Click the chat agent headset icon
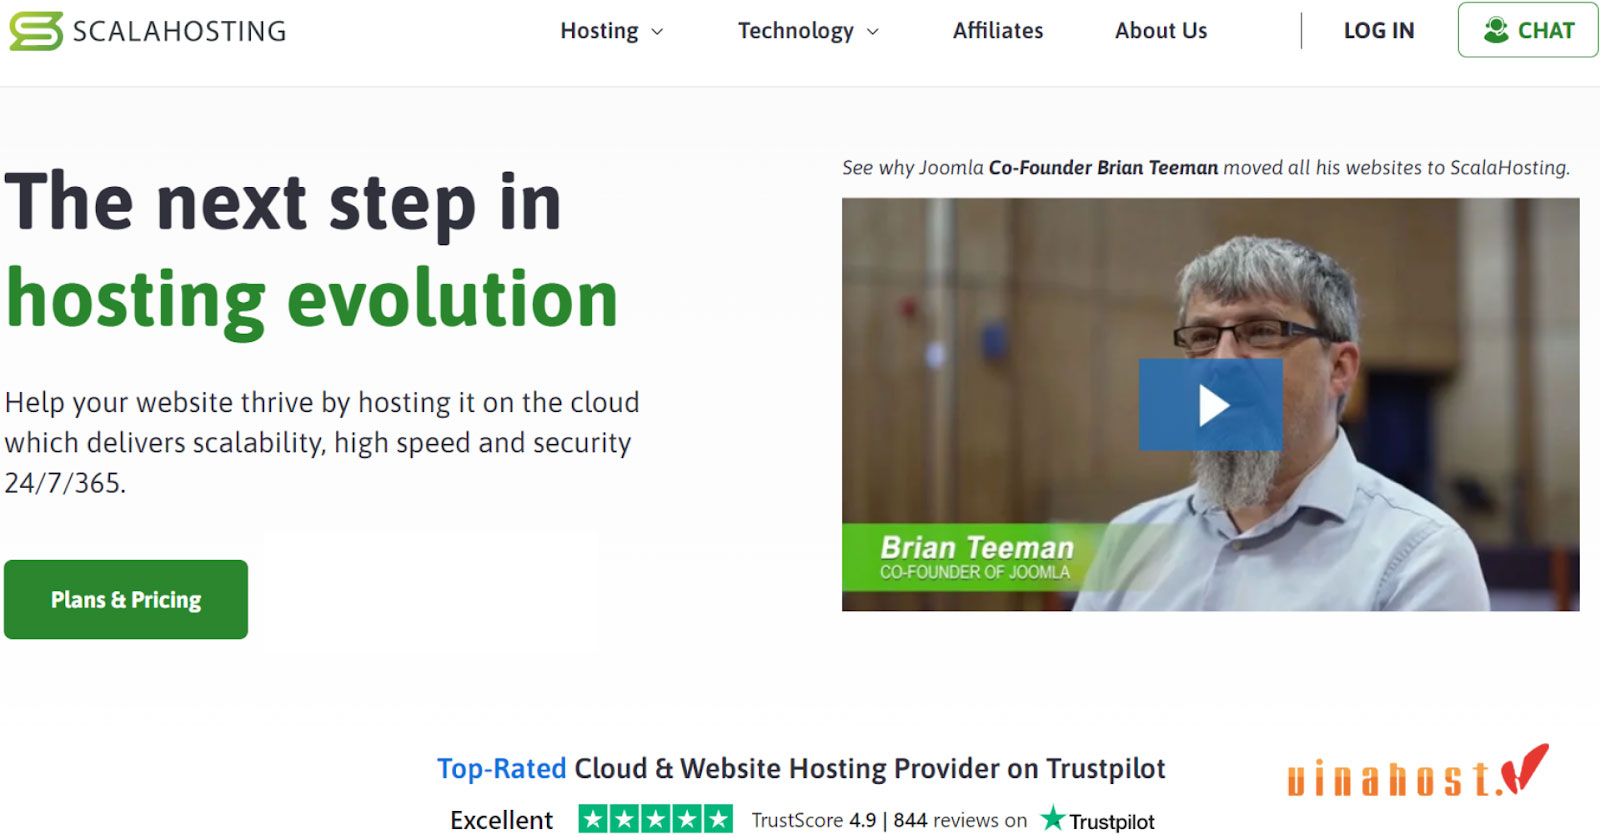Image resolution: width=1600 pixels, height=835 pixels. (1496, 30)
